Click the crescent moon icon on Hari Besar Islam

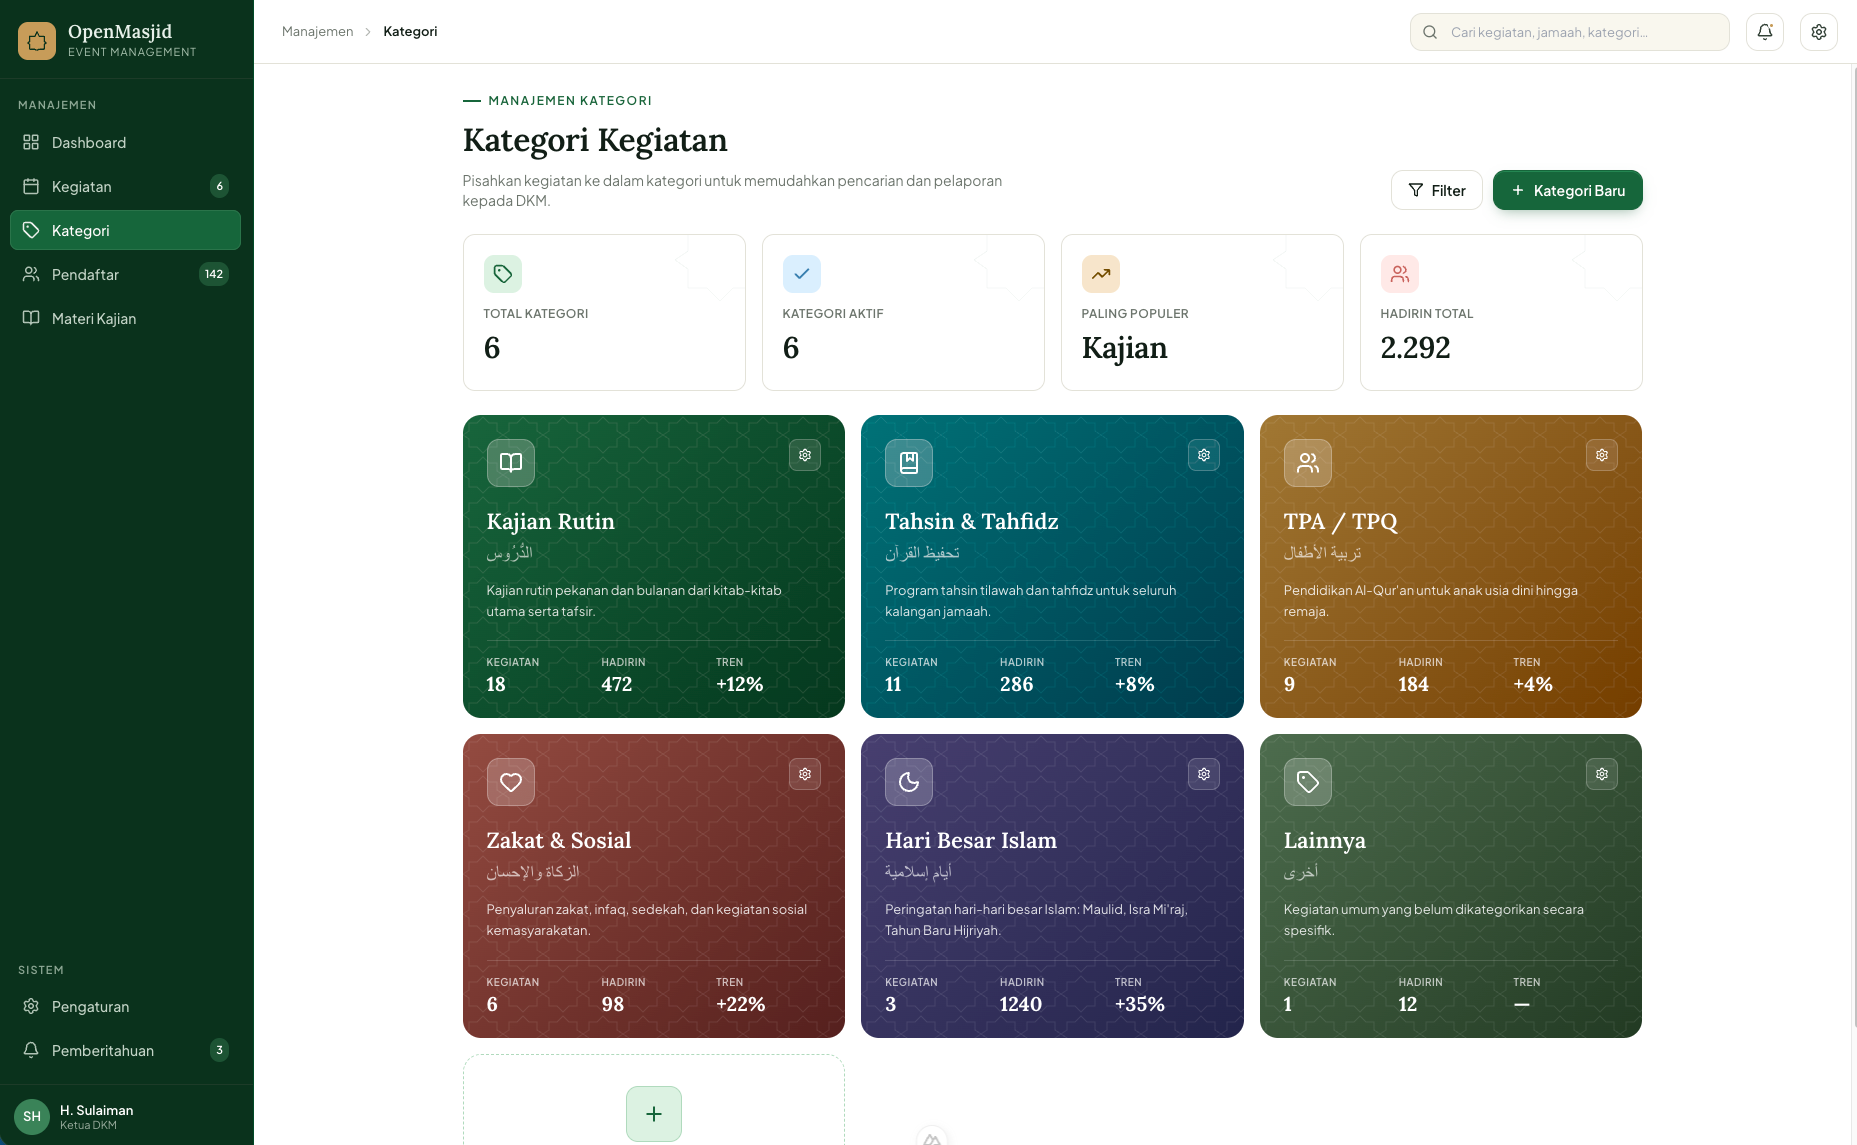tap(909, 782)
